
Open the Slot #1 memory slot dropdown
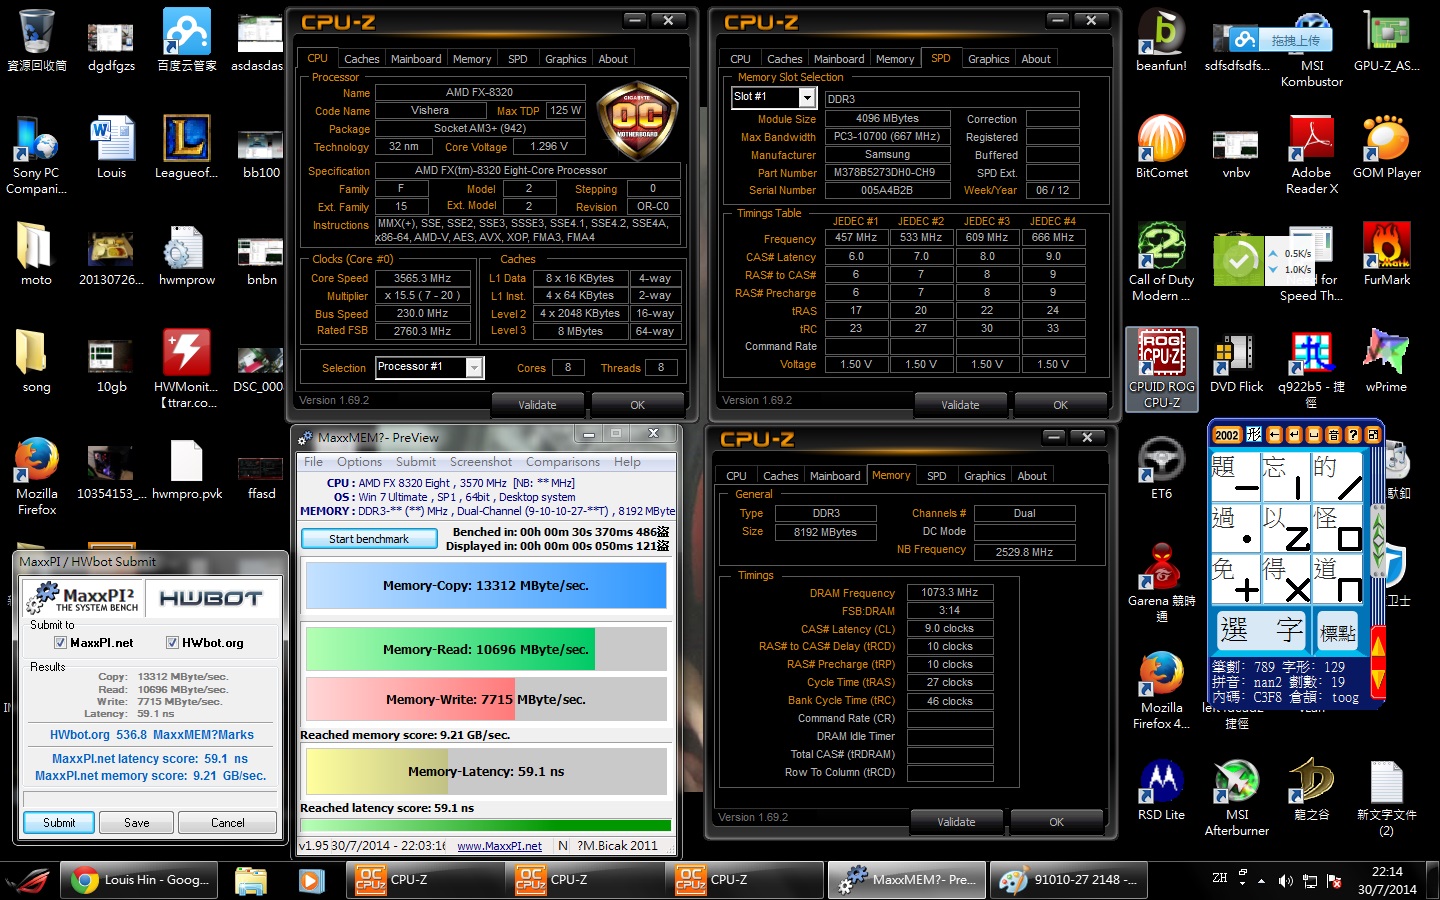click(775, 97)
